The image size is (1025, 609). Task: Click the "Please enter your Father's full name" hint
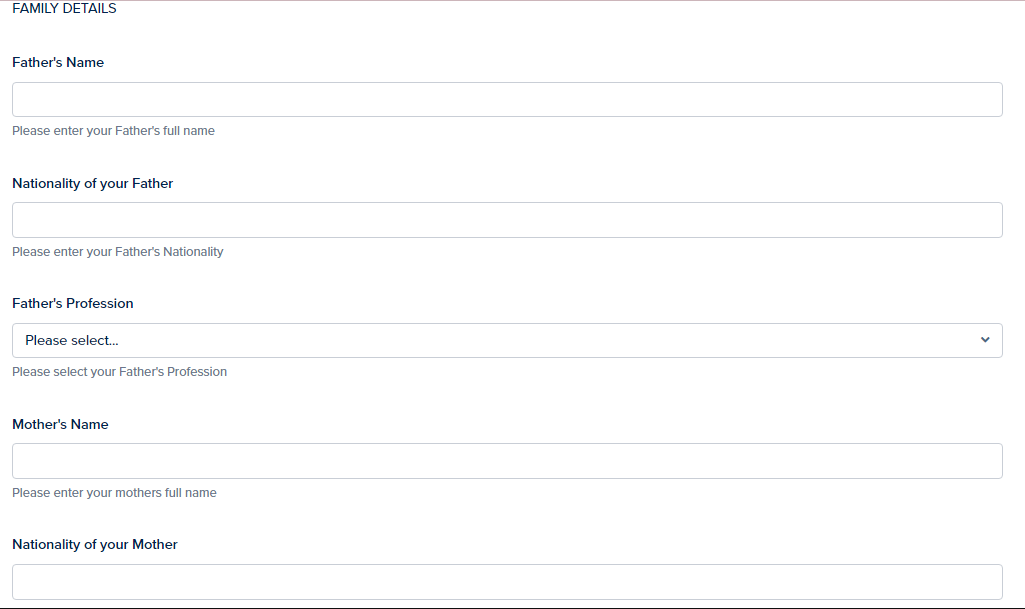point(113,131)
